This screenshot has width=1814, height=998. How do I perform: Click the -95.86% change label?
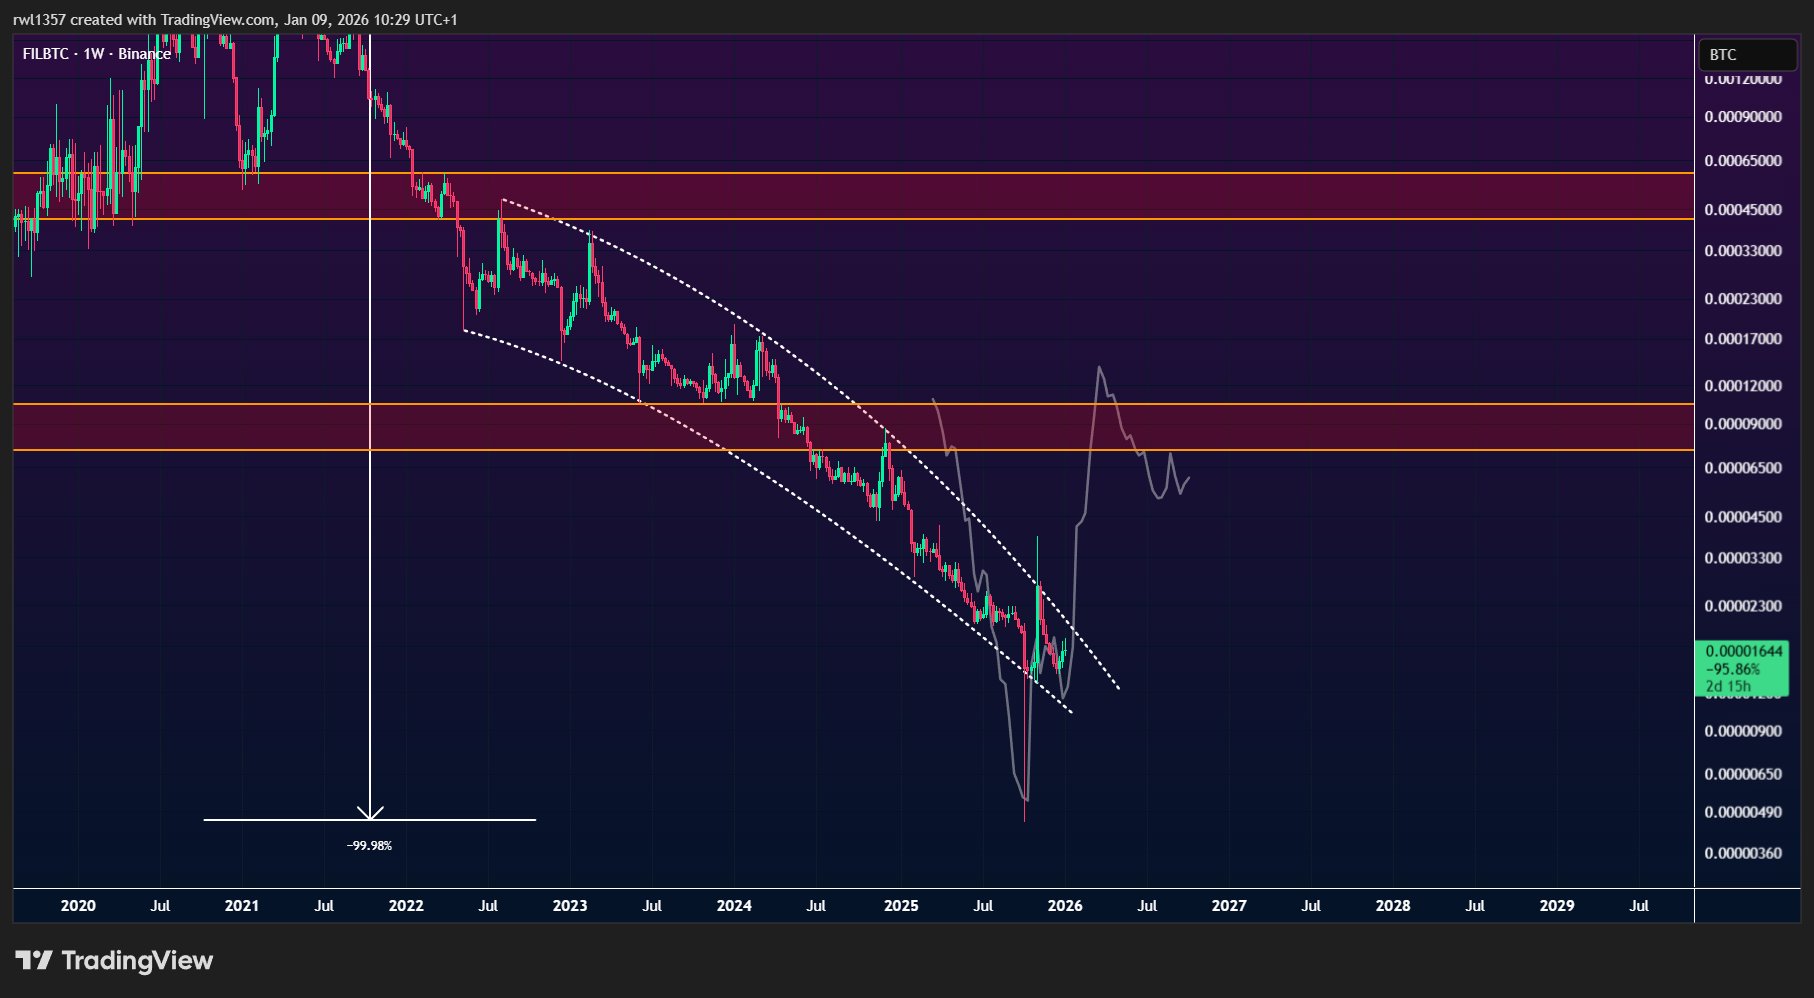[1732, 669]
